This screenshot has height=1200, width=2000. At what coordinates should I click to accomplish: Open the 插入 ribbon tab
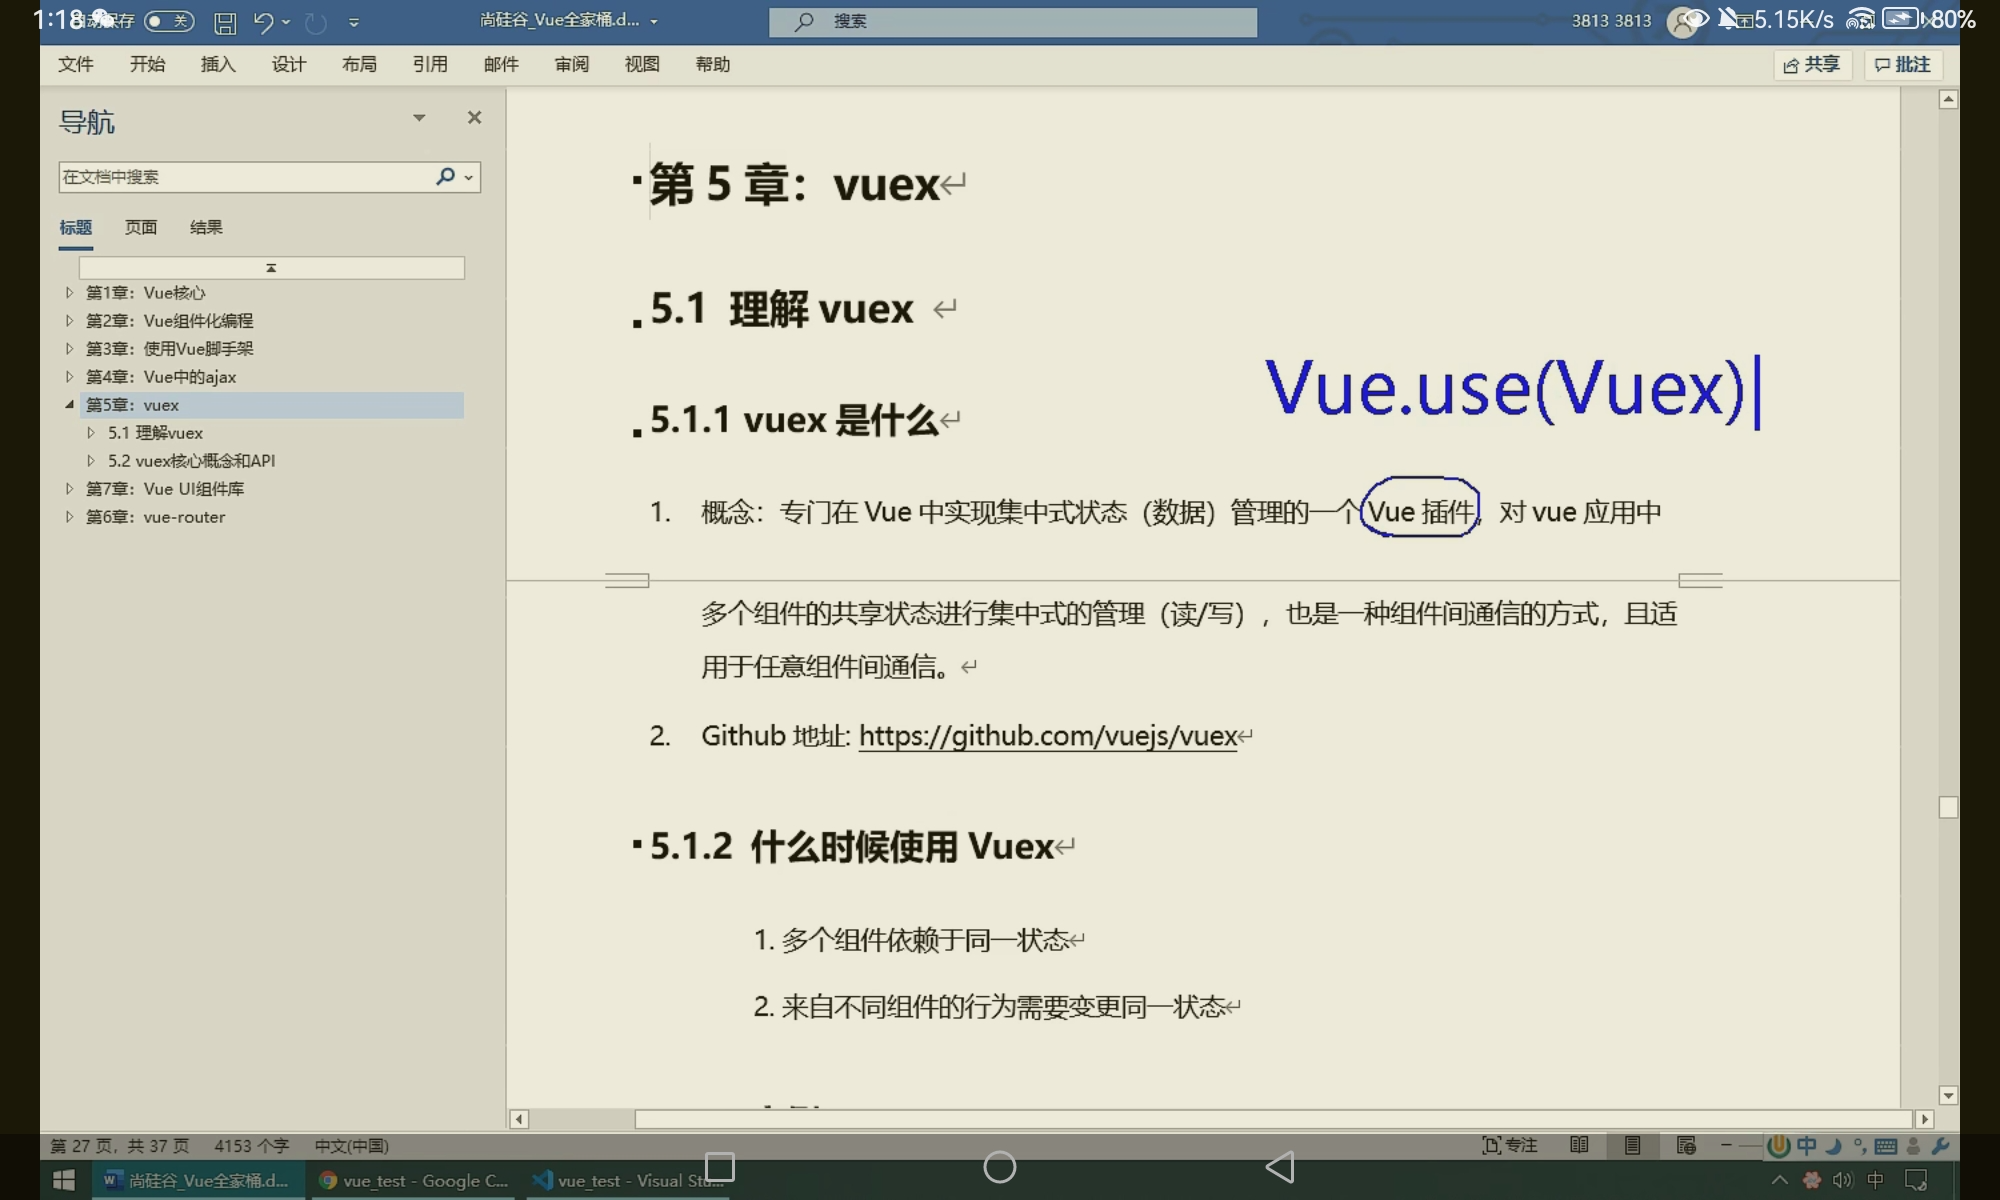[218, 65]
